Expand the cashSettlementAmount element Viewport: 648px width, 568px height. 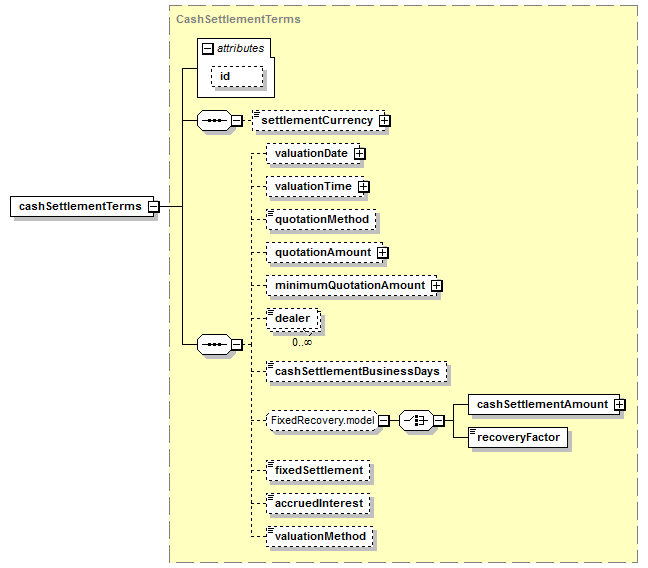tap(619, 404)
